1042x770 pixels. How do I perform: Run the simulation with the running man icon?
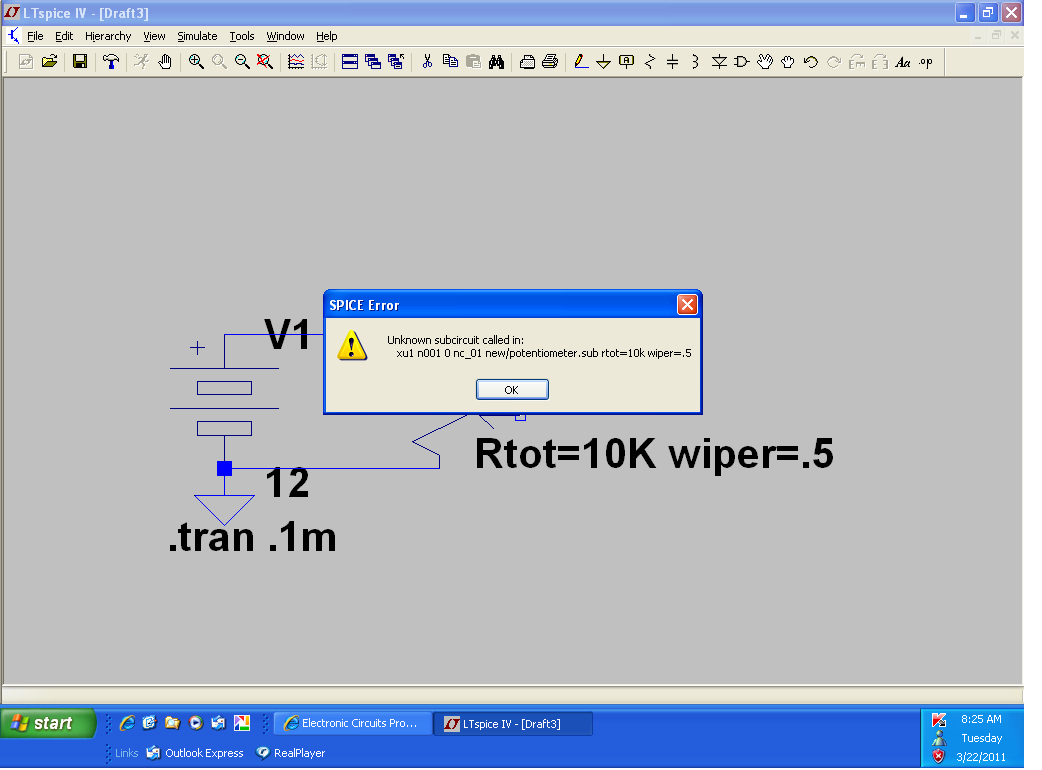141,62
